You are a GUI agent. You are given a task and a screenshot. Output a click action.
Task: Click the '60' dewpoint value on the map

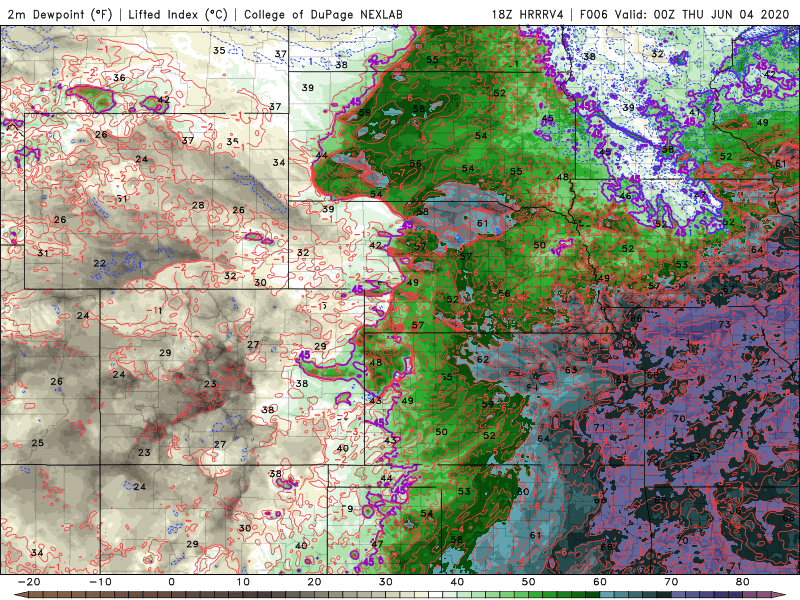click(x=523, y=491)
